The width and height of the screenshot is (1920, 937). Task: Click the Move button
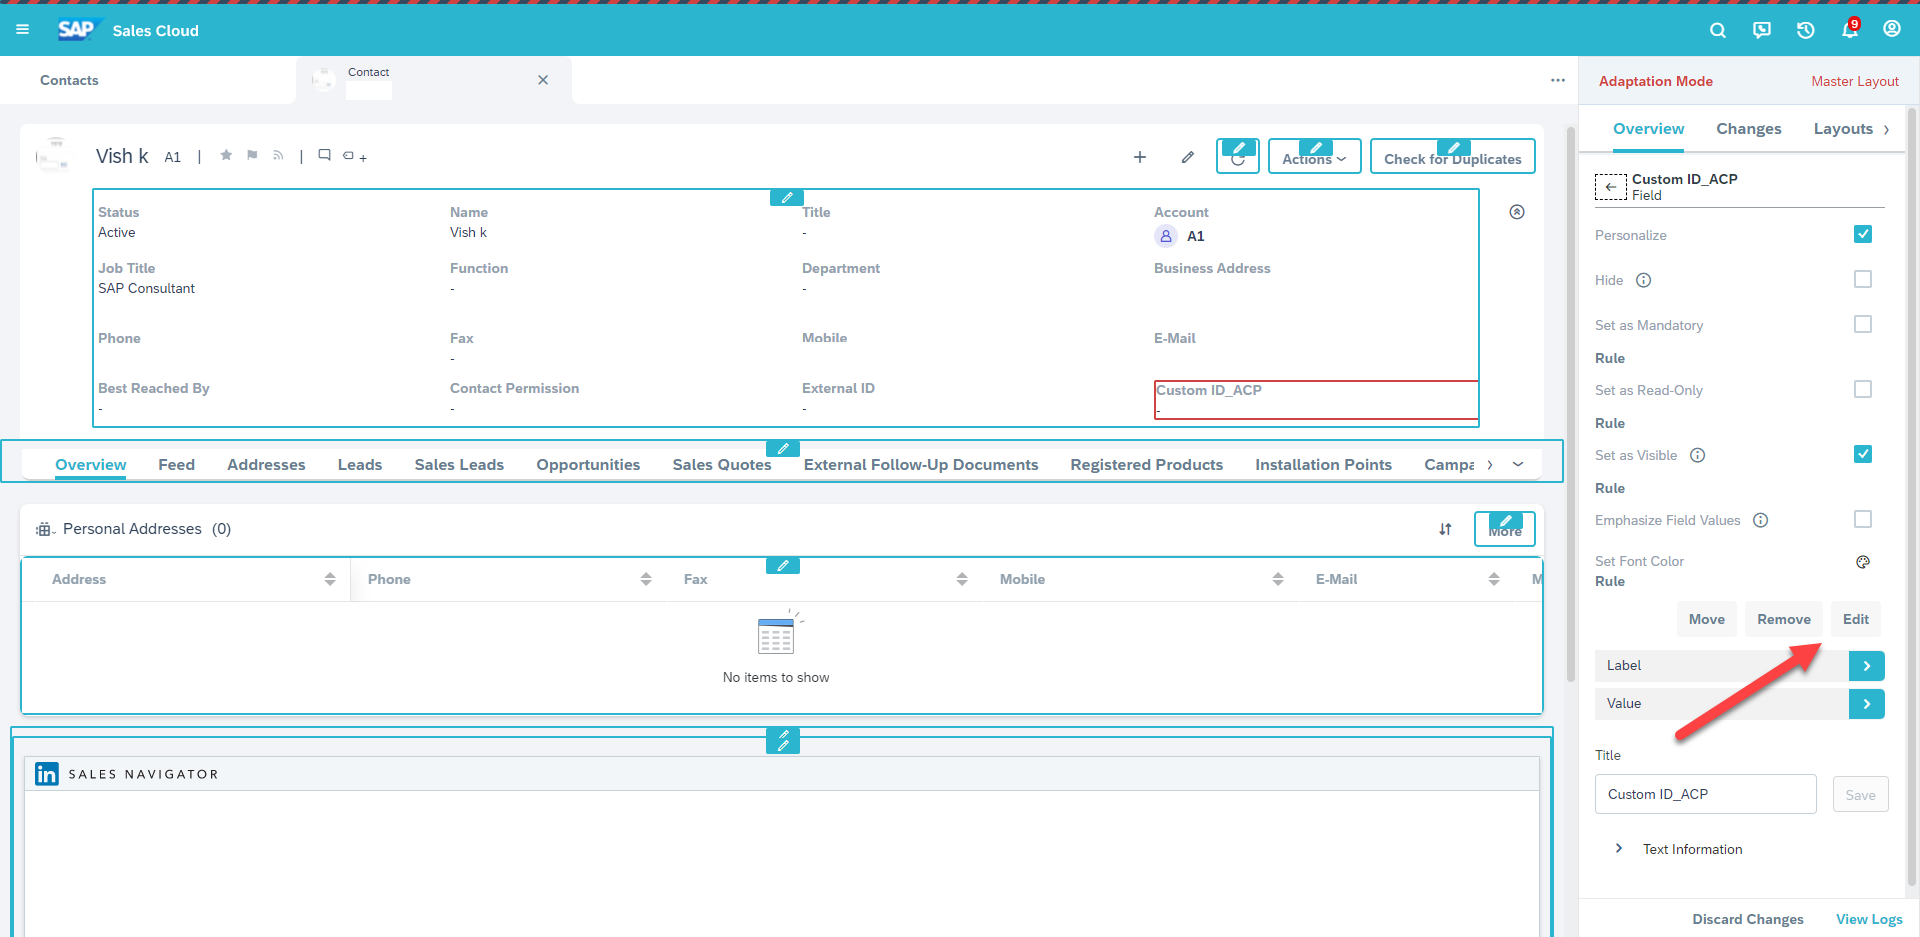pyautogui.click(x=1707, y=619)
